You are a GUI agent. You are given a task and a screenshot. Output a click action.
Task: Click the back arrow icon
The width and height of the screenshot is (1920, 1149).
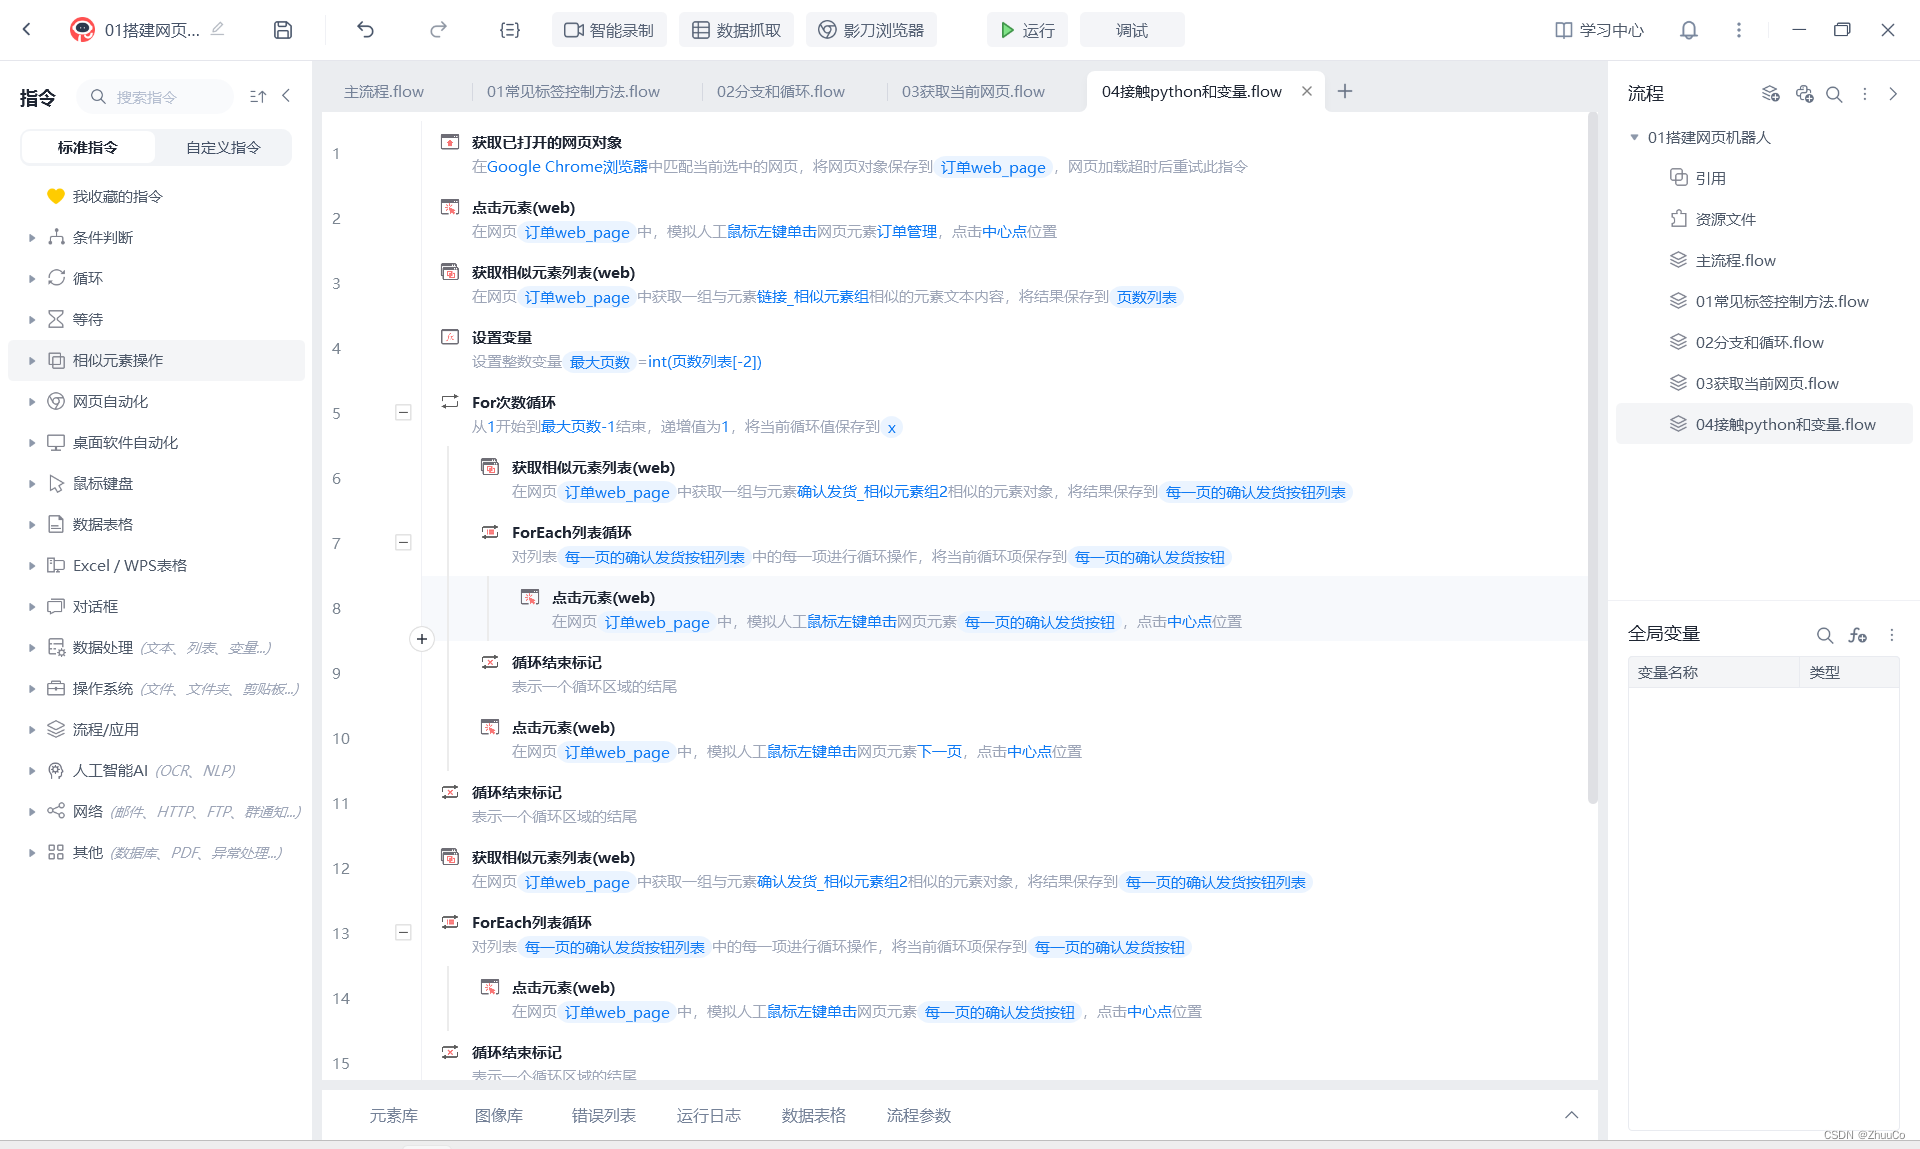pos(27,30)
